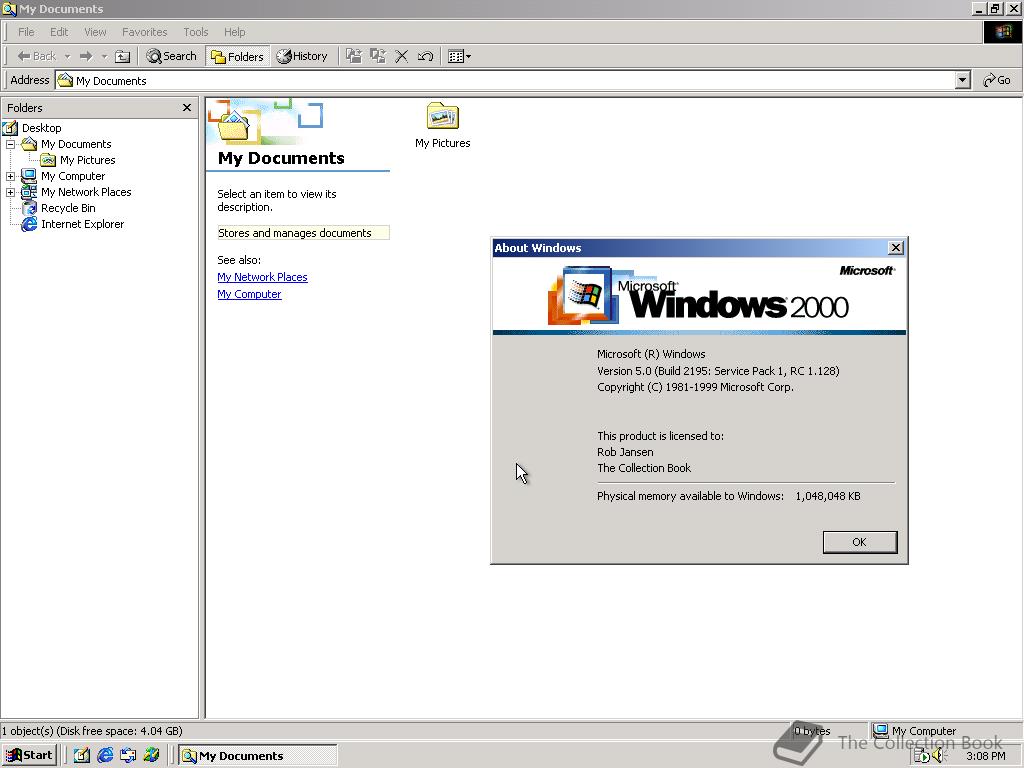Click My Documents taskbar button
This screenshot has width=1024, height=768.
pos(258,756)
